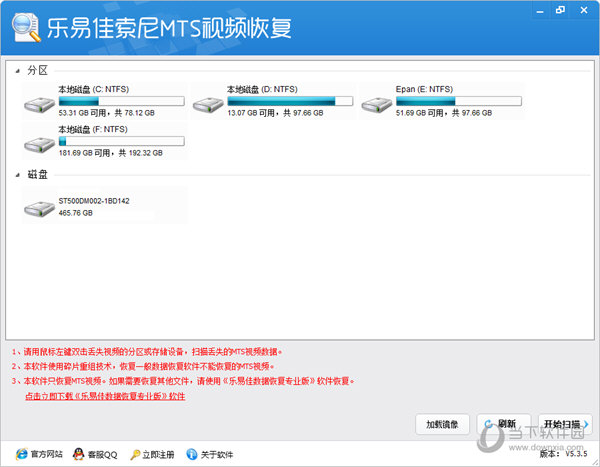Image resolution: width=600 pixels, height=467 pixels.
Task: Click the 465.76 GB disk size
Action: point(76,213)
